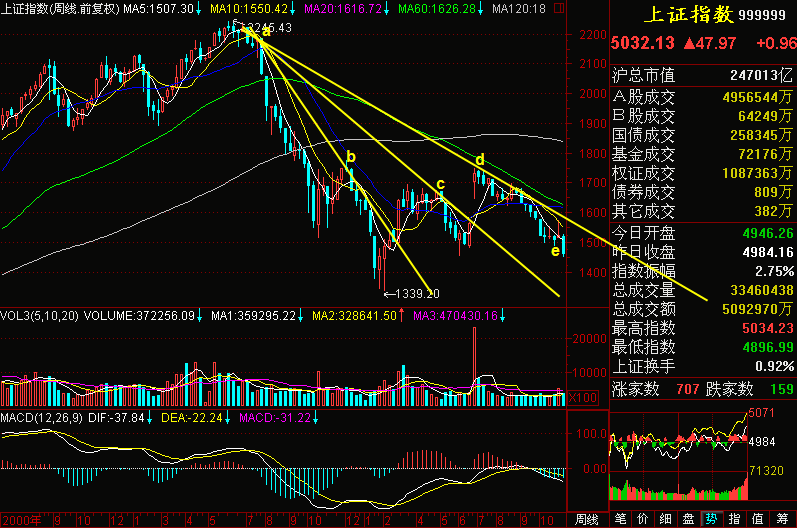
Task: Click the high price marker 2245.43
Action: [269, 28]
